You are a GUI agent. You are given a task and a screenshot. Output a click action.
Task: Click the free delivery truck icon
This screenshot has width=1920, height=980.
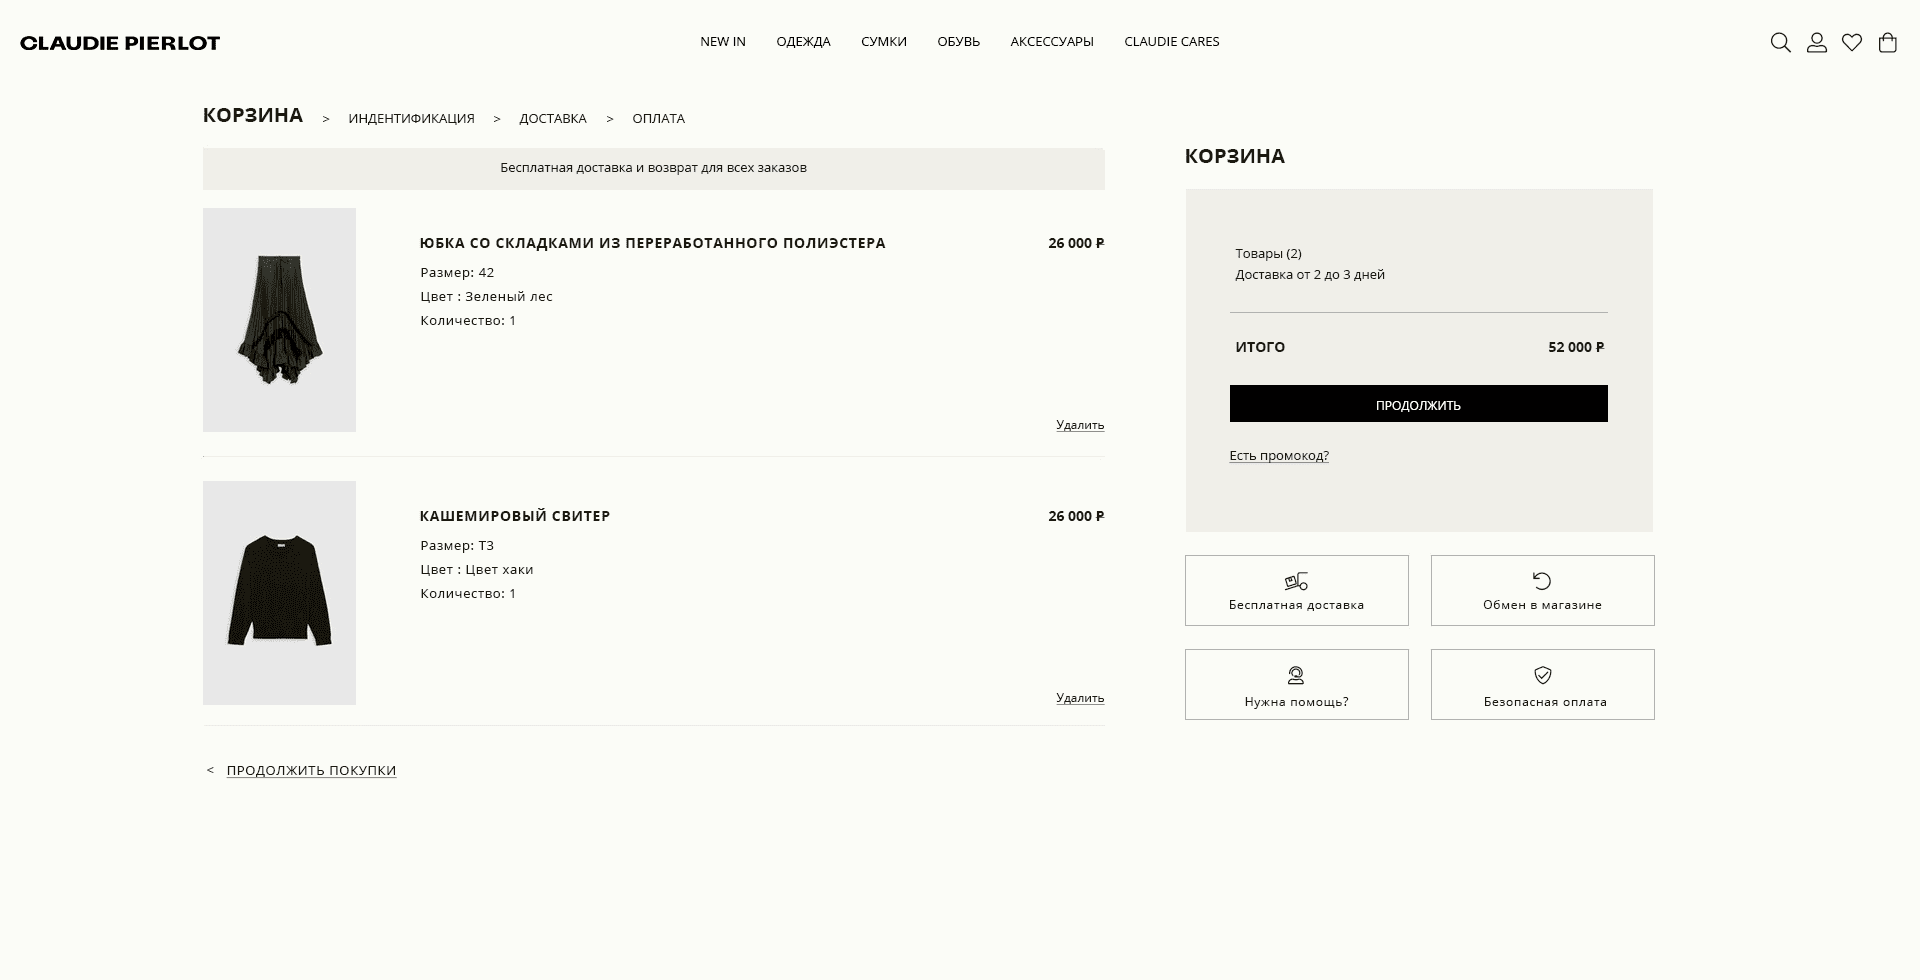[x=1296, y=581]
